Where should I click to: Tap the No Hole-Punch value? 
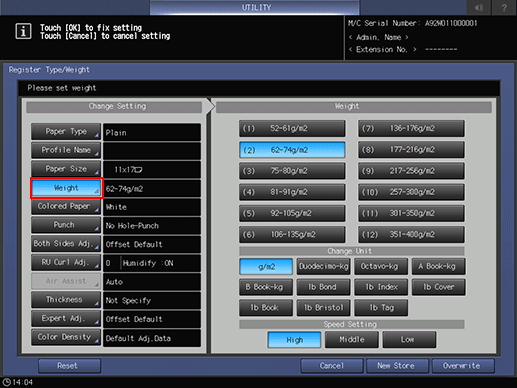click(x=152, y=226)
